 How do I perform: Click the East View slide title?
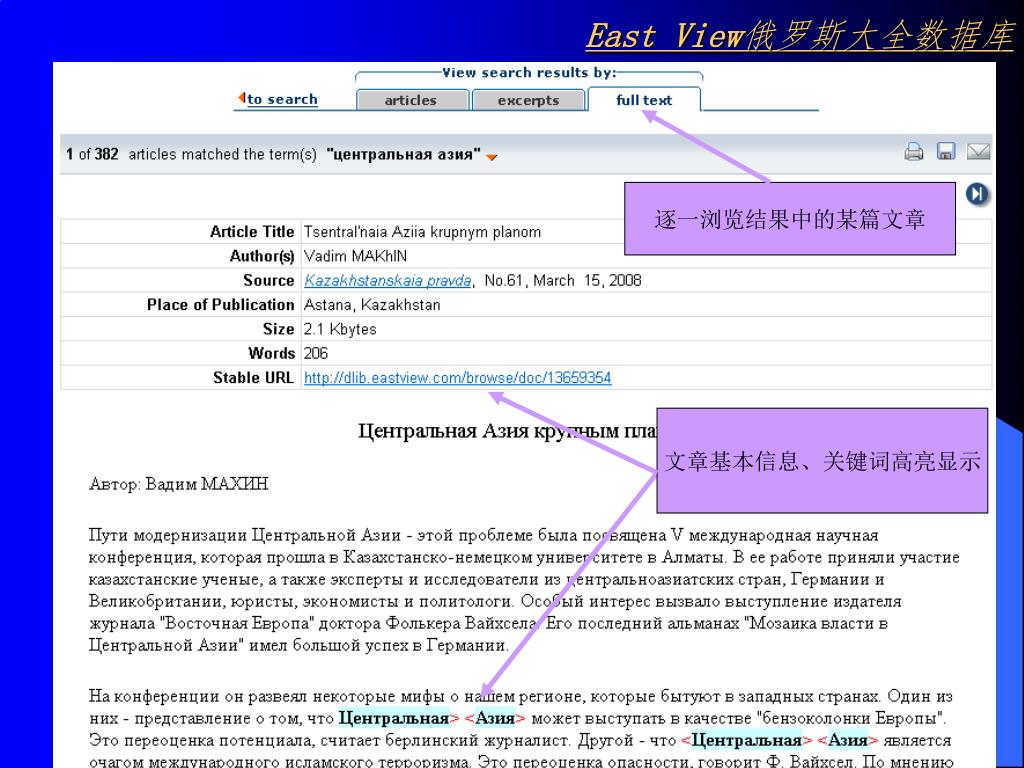click(x=799, y=36)
